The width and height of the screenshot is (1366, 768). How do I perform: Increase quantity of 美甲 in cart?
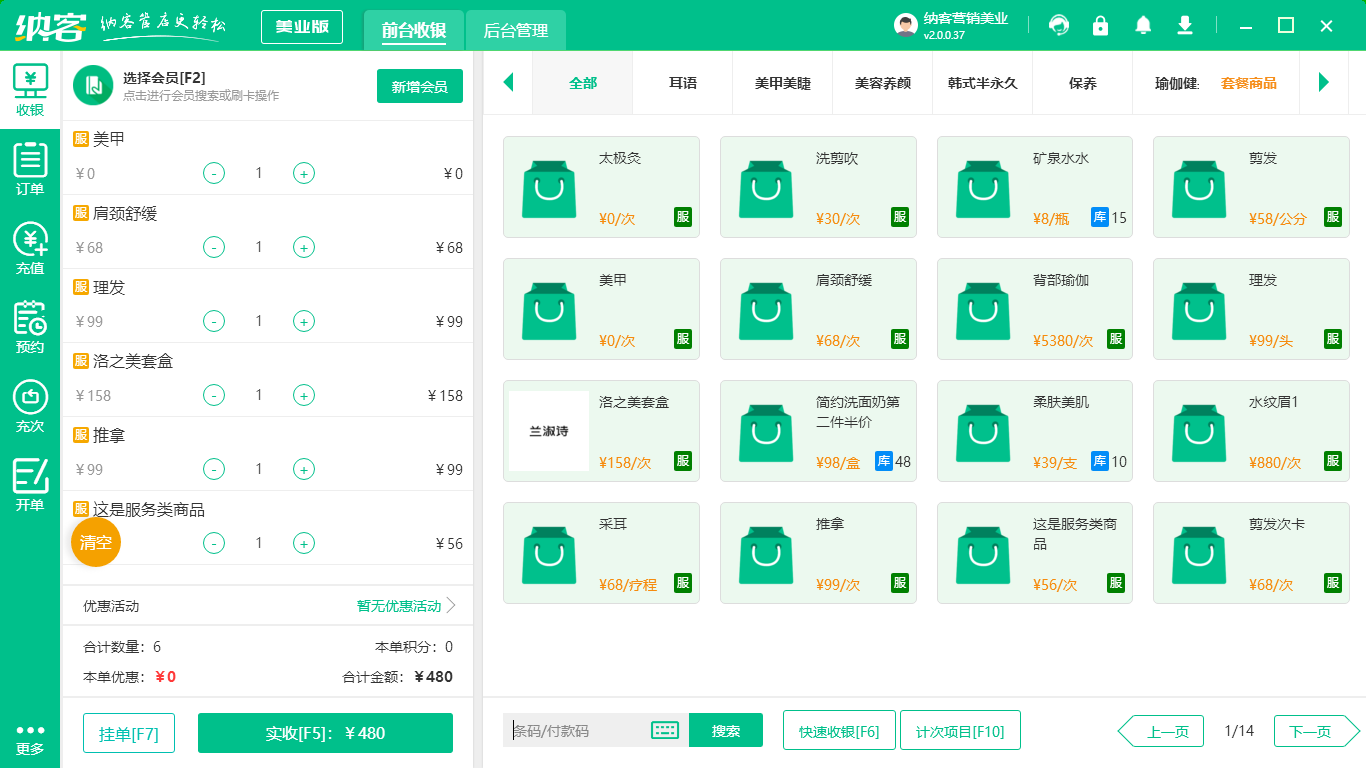(x=304, y=173)
